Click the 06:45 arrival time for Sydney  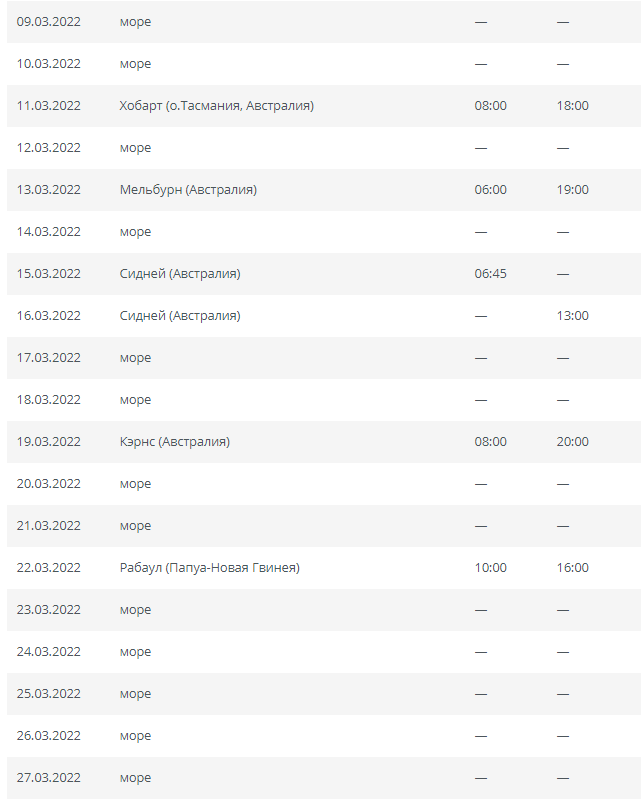point(490,274)
